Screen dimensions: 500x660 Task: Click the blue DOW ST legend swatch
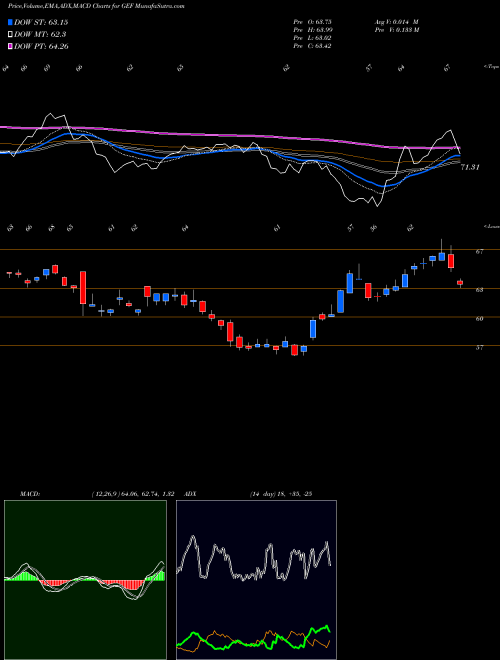[10, 22]
